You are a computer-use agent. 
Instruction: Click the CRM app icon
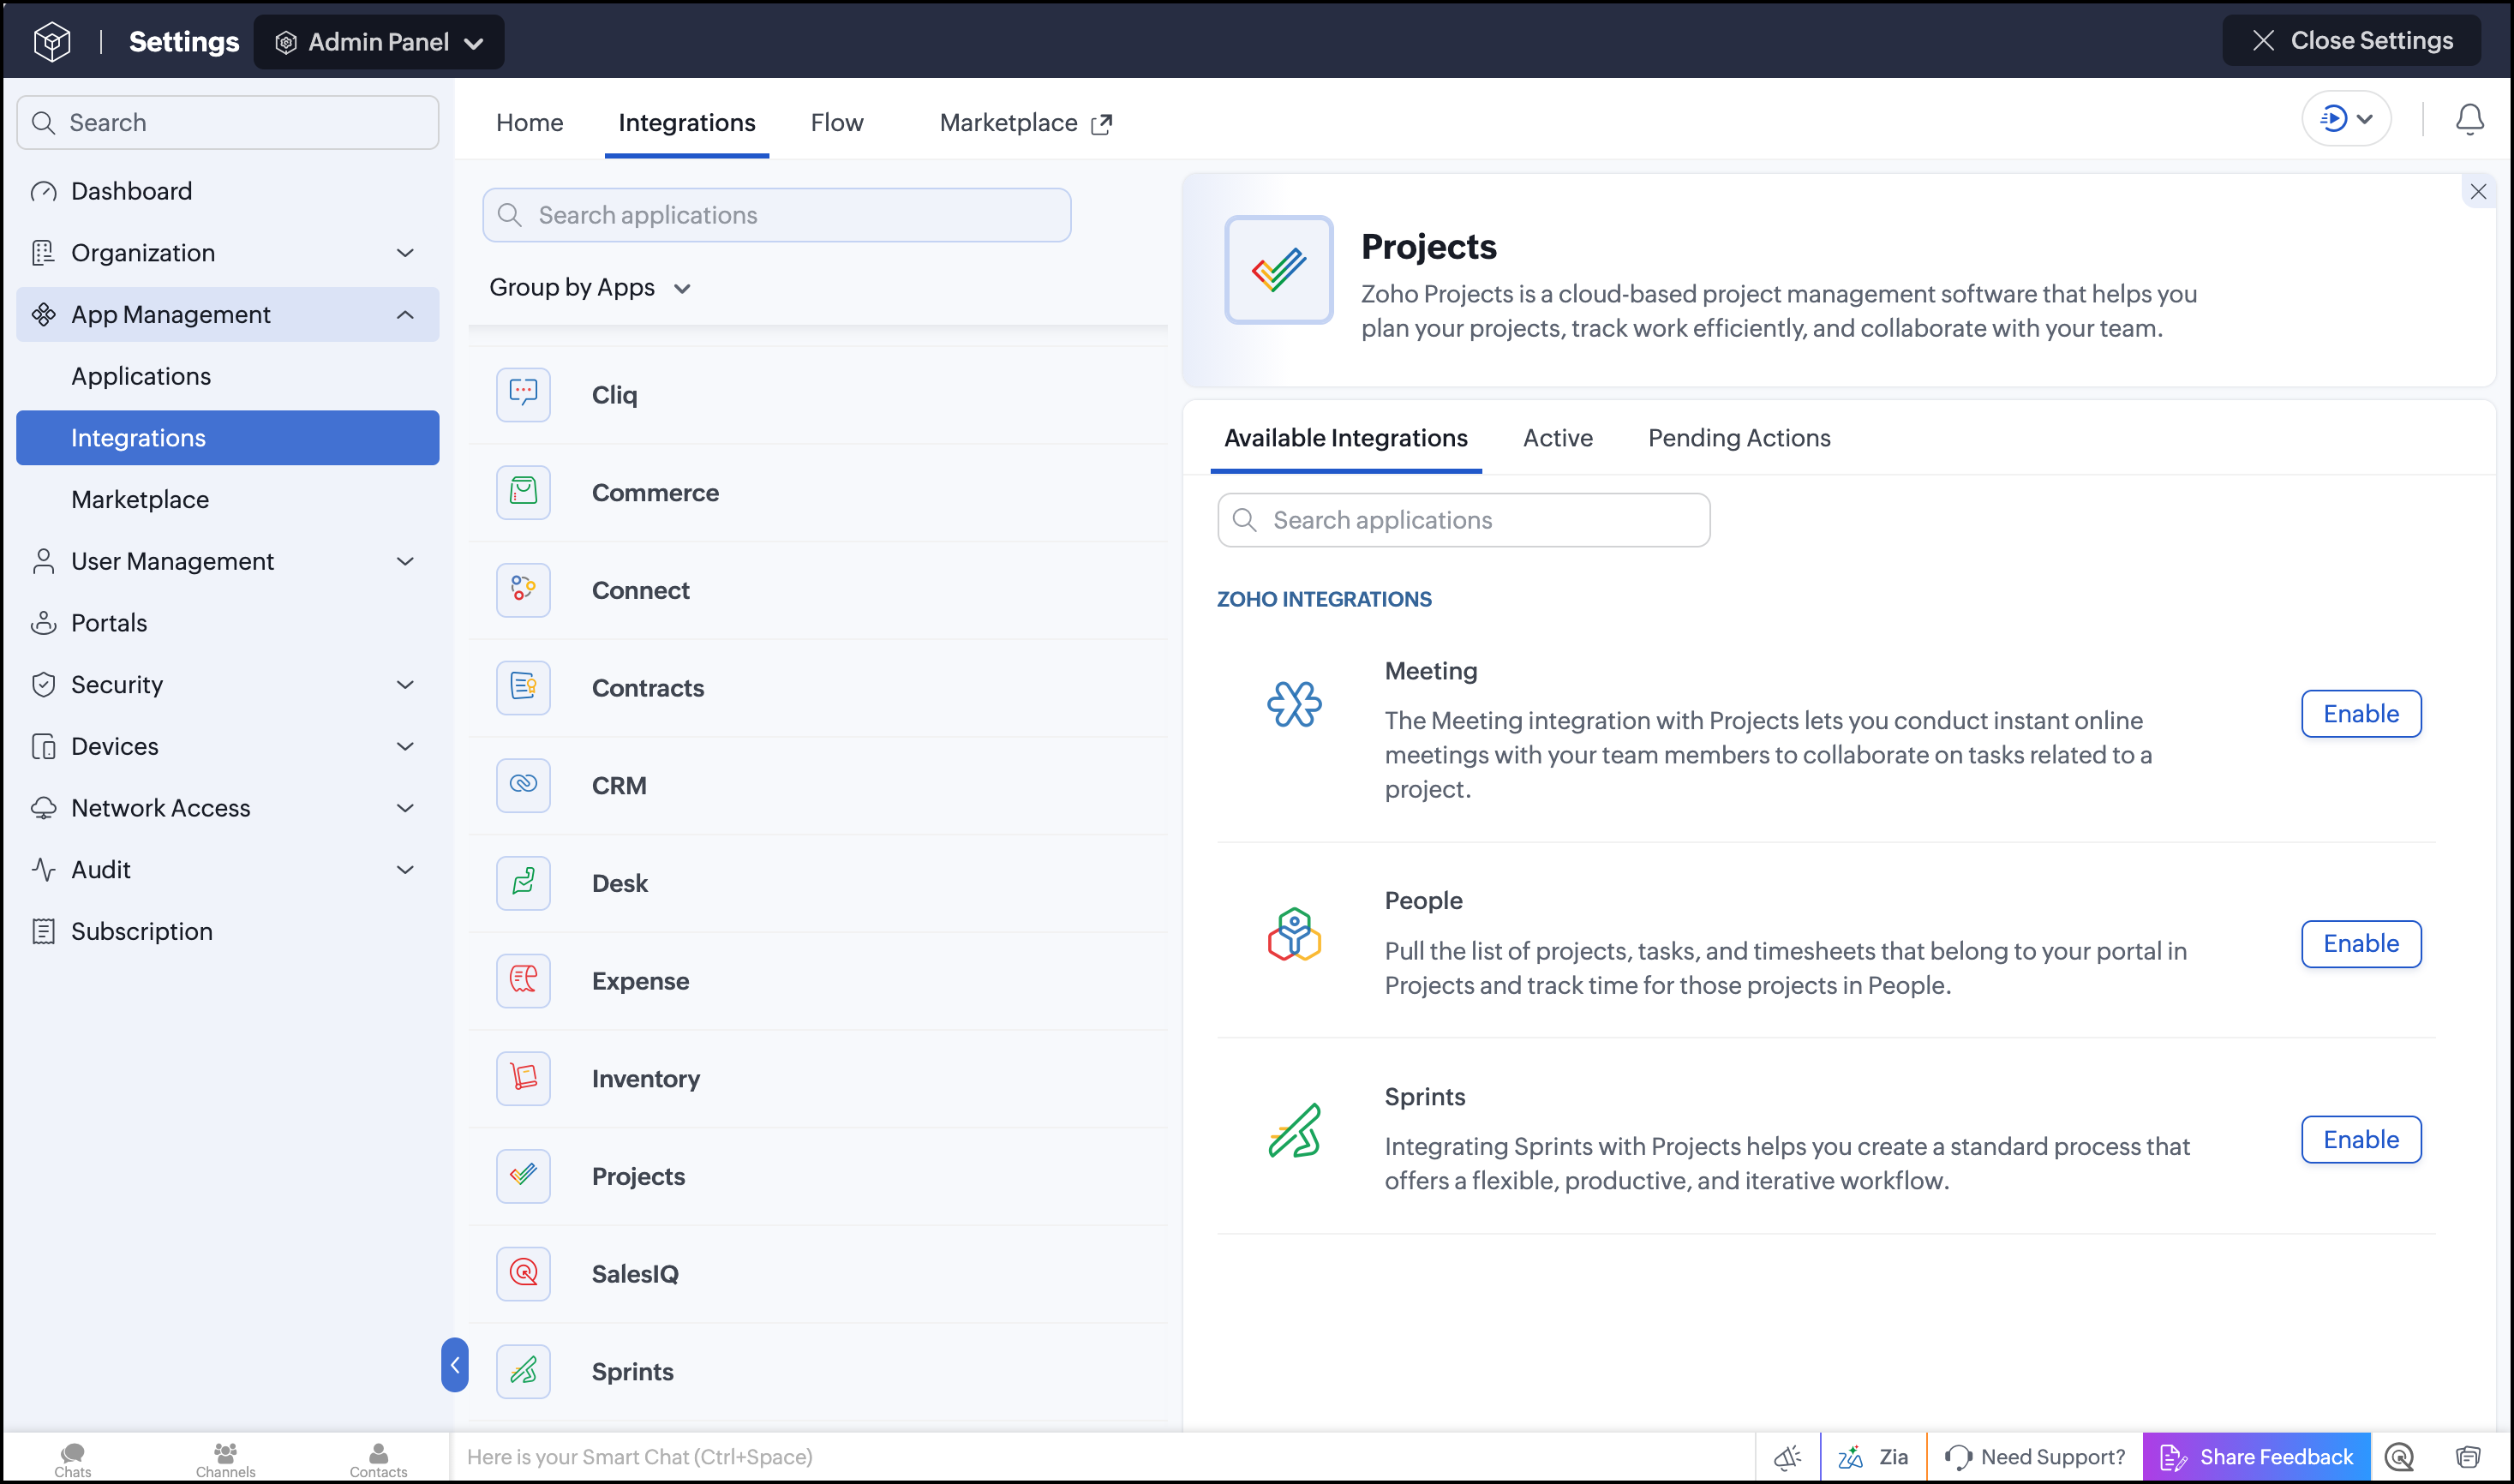[x=523, y=785]
